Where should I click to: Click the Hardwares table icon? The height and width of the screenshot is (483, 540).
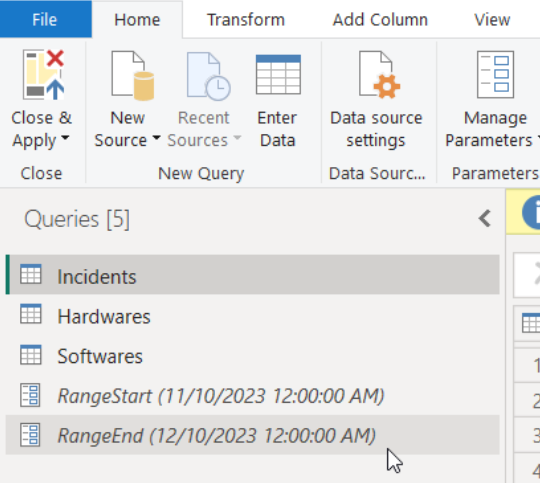pyautogui.click(x=31, y=314)
